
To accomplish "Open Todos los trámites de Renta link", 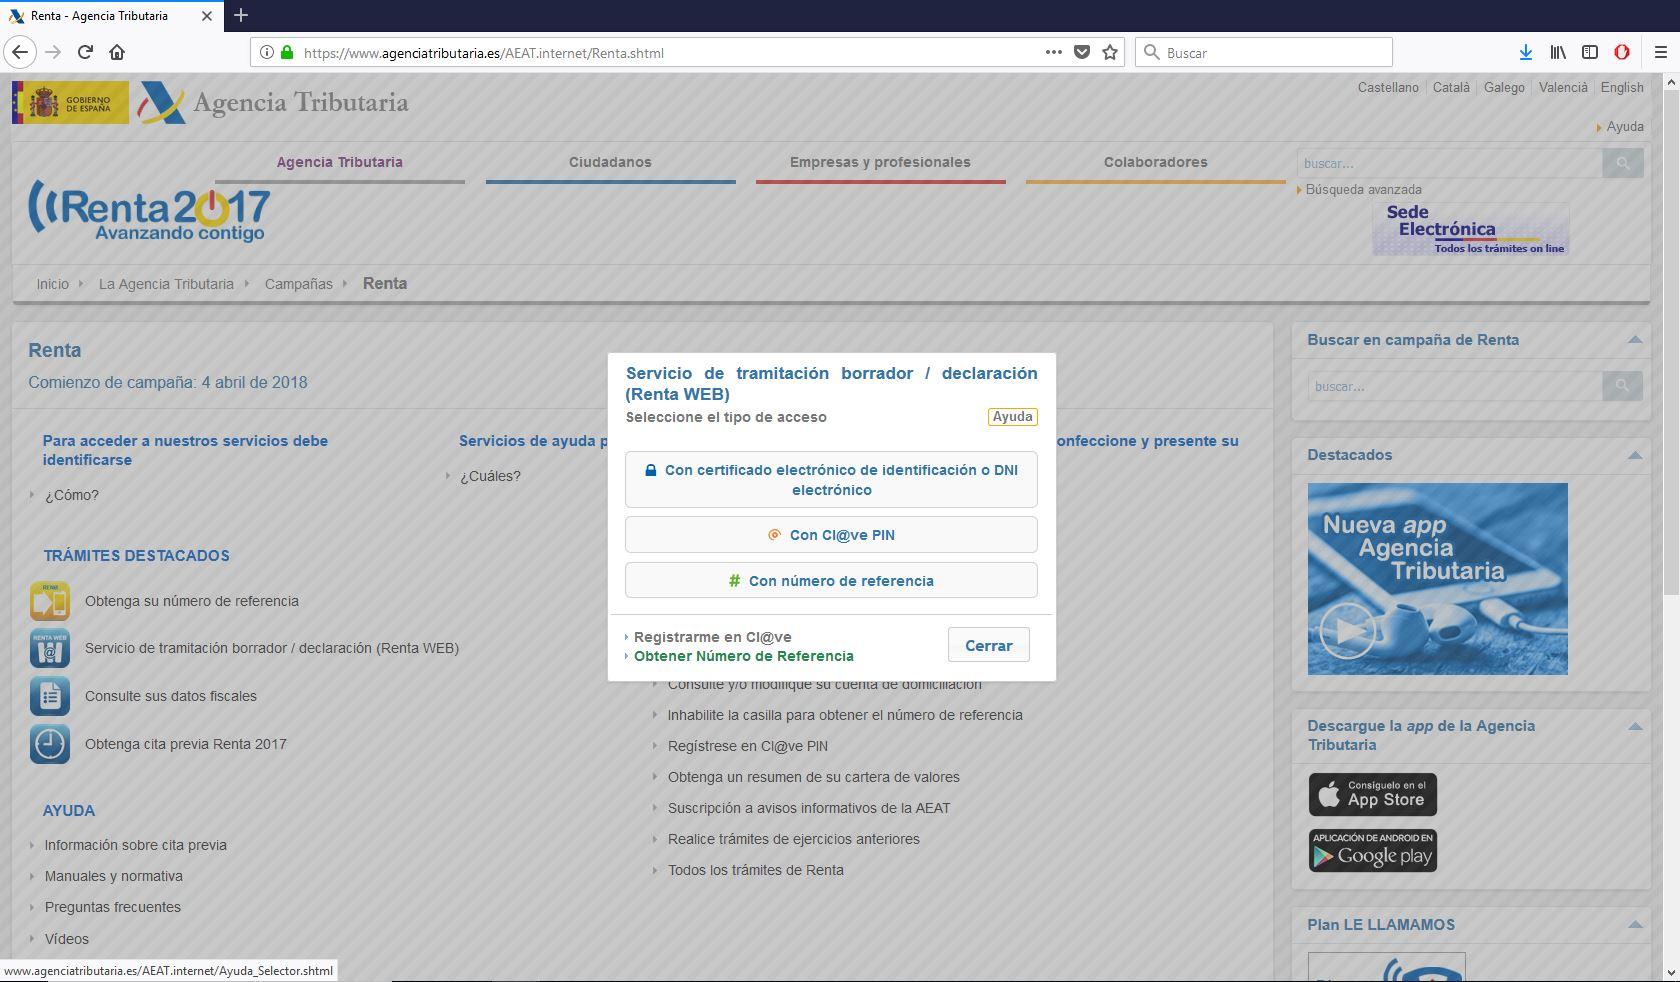I will 756,870.
